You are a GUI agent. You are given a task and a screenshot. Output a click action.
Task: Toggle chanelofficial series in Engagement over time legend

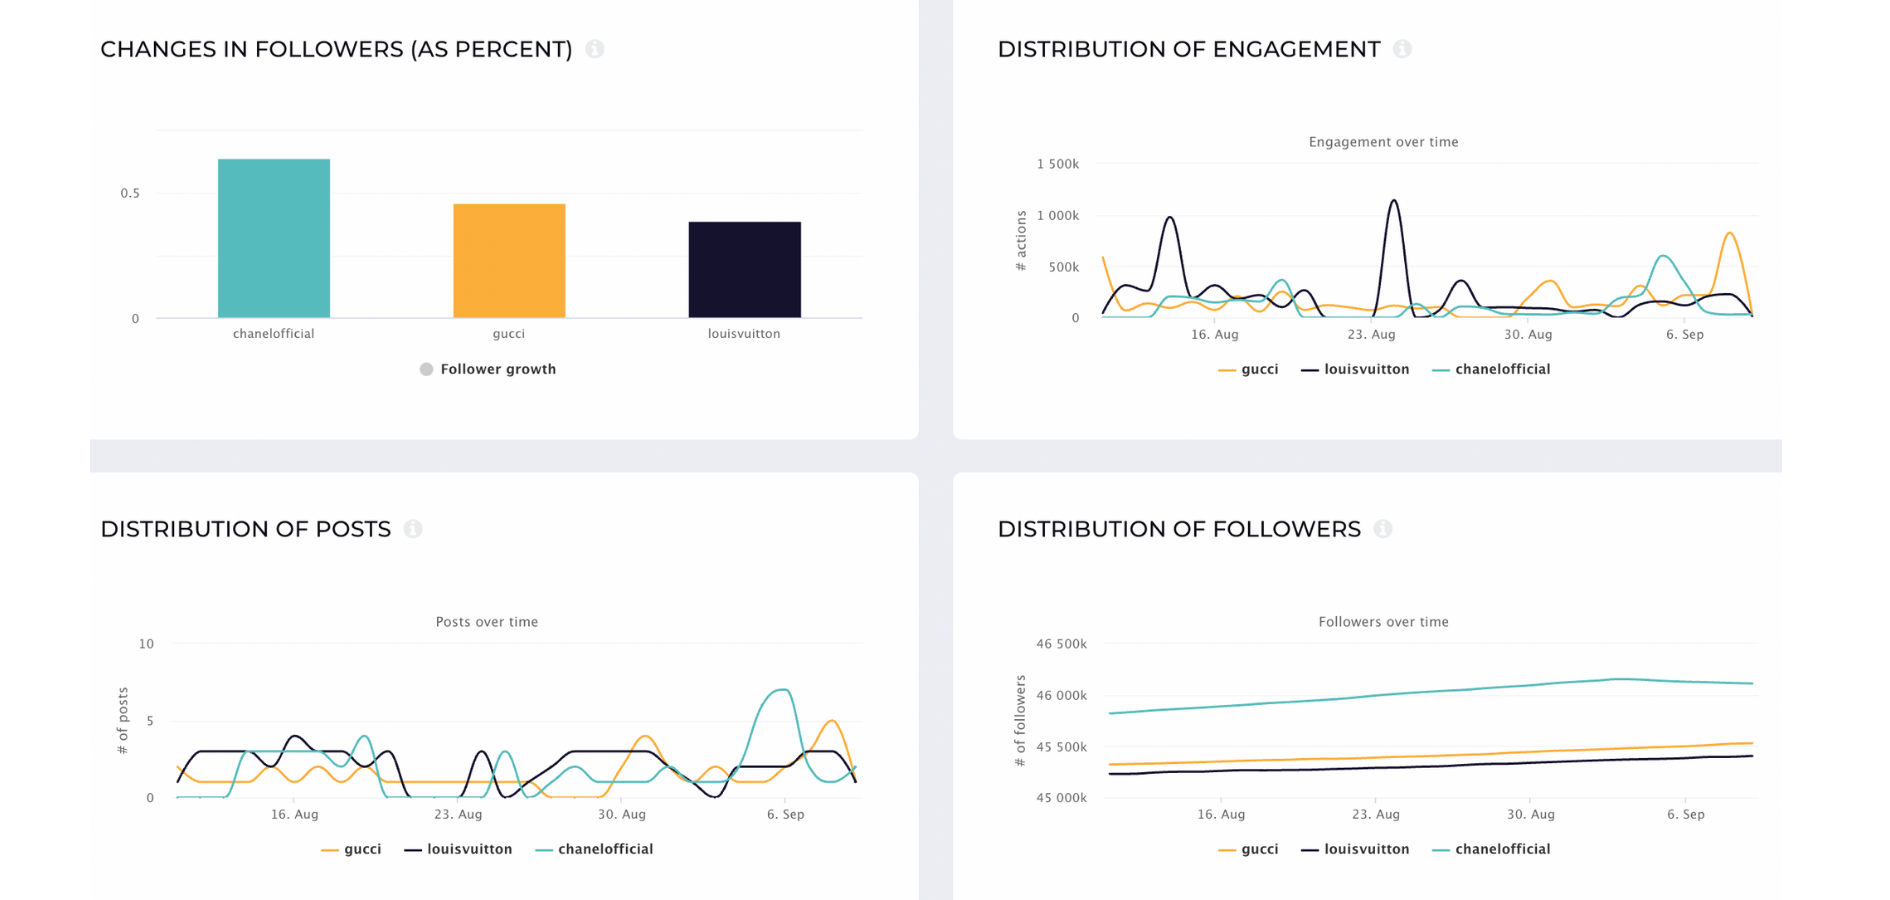(x=1491, y=369)
